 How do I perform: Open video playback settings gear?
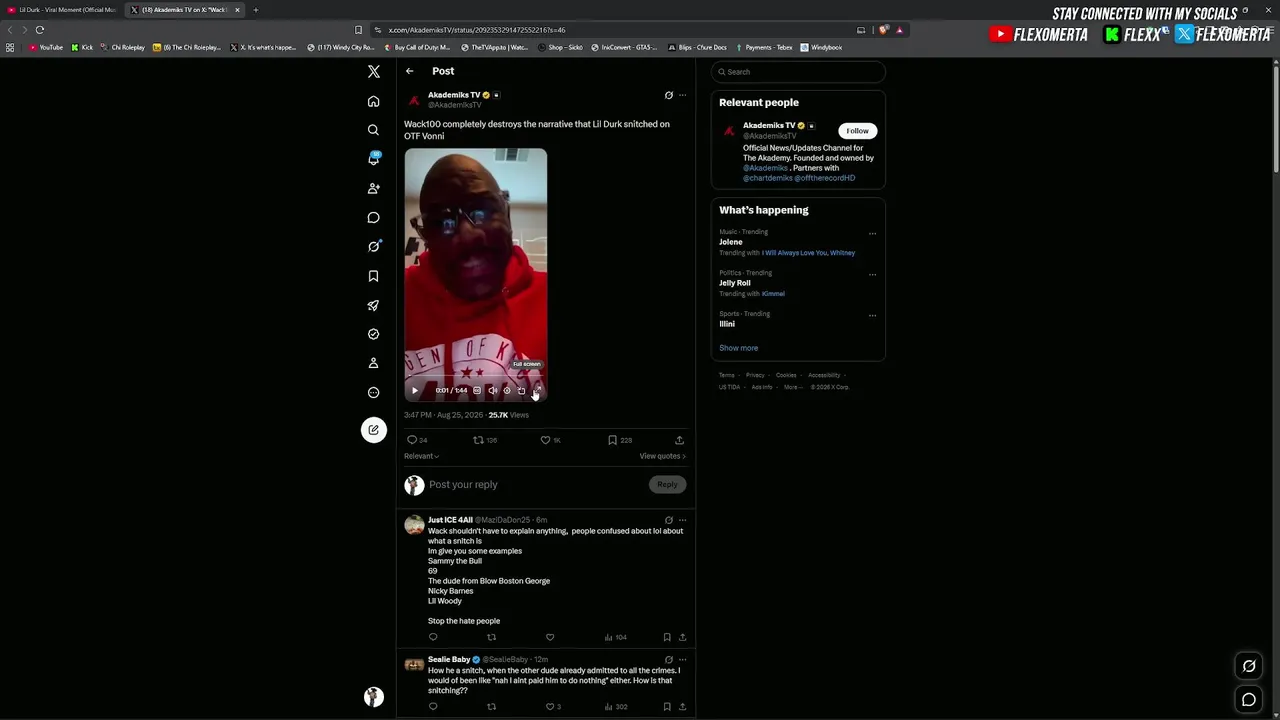tap(507, 390)
